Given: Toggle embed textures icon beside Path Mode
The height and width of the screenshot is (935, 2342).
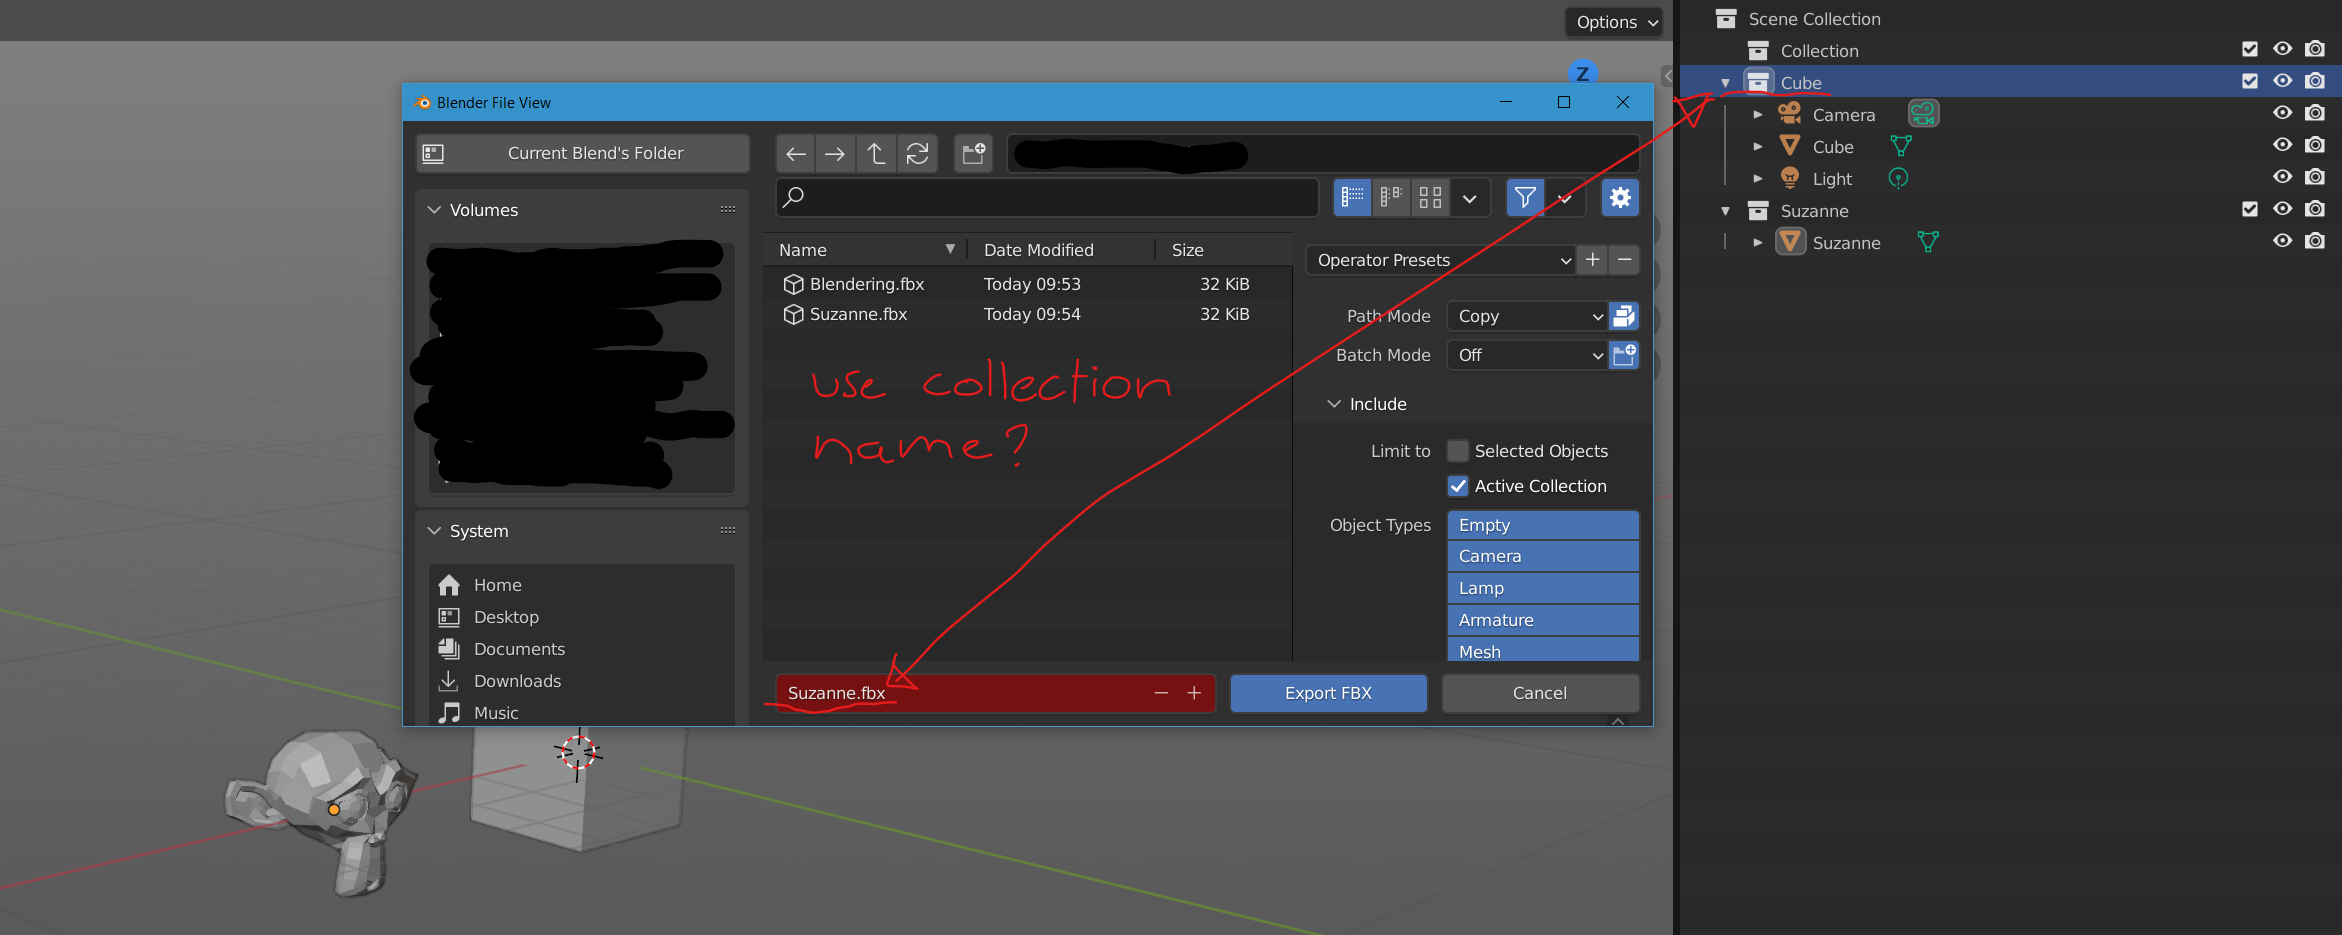Looking at the screenshot, I should [x=1624, y=316].
